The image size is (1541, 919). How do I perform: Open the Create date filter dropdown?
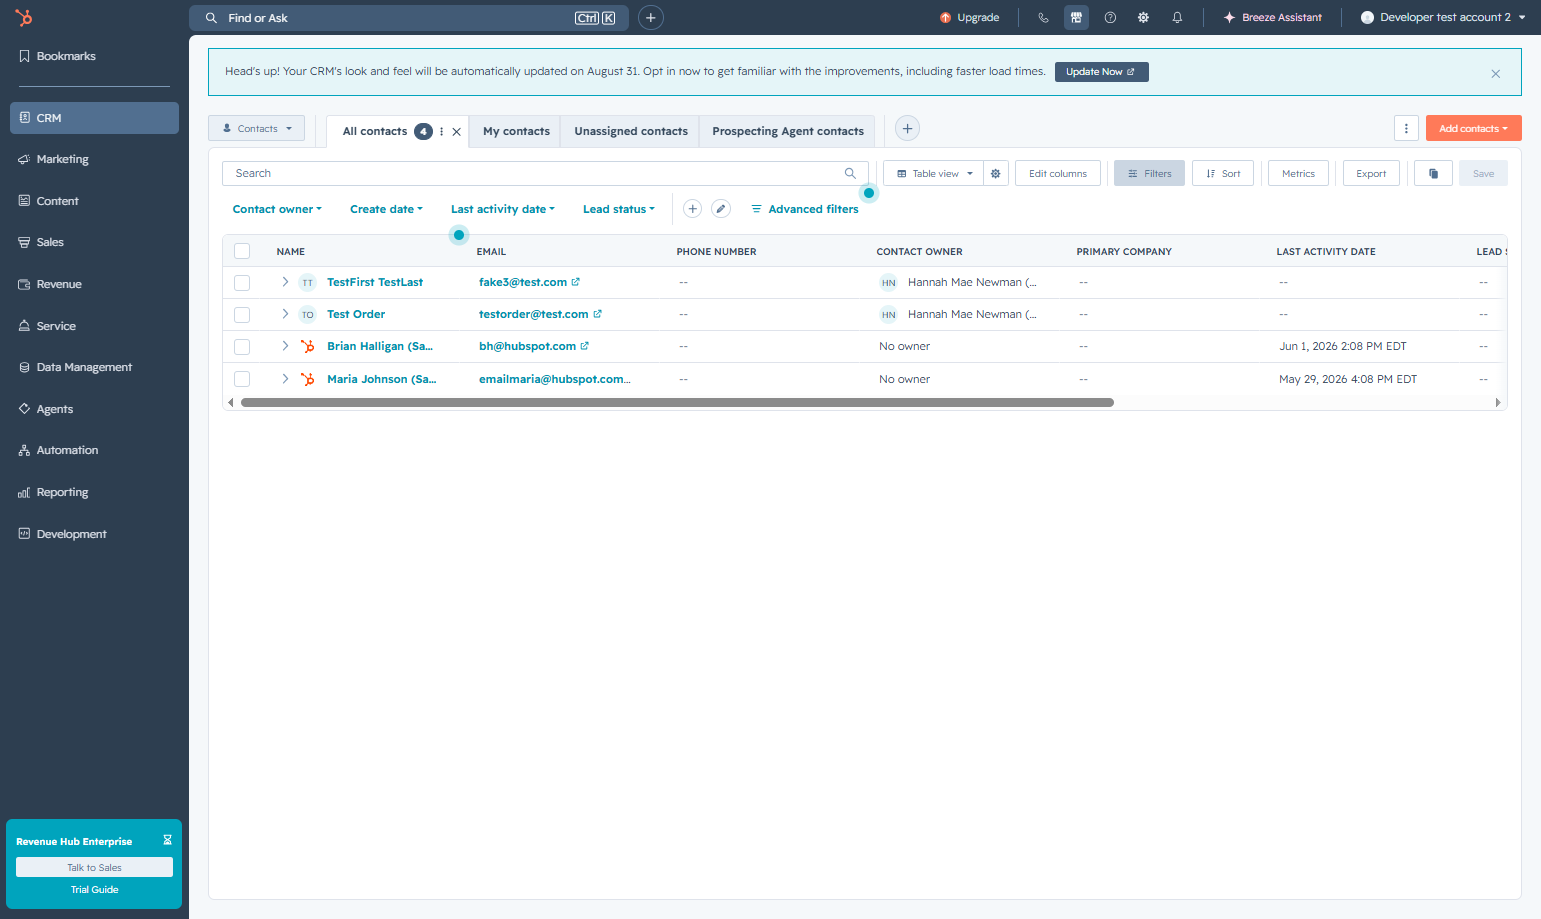[x=386, y=209]
